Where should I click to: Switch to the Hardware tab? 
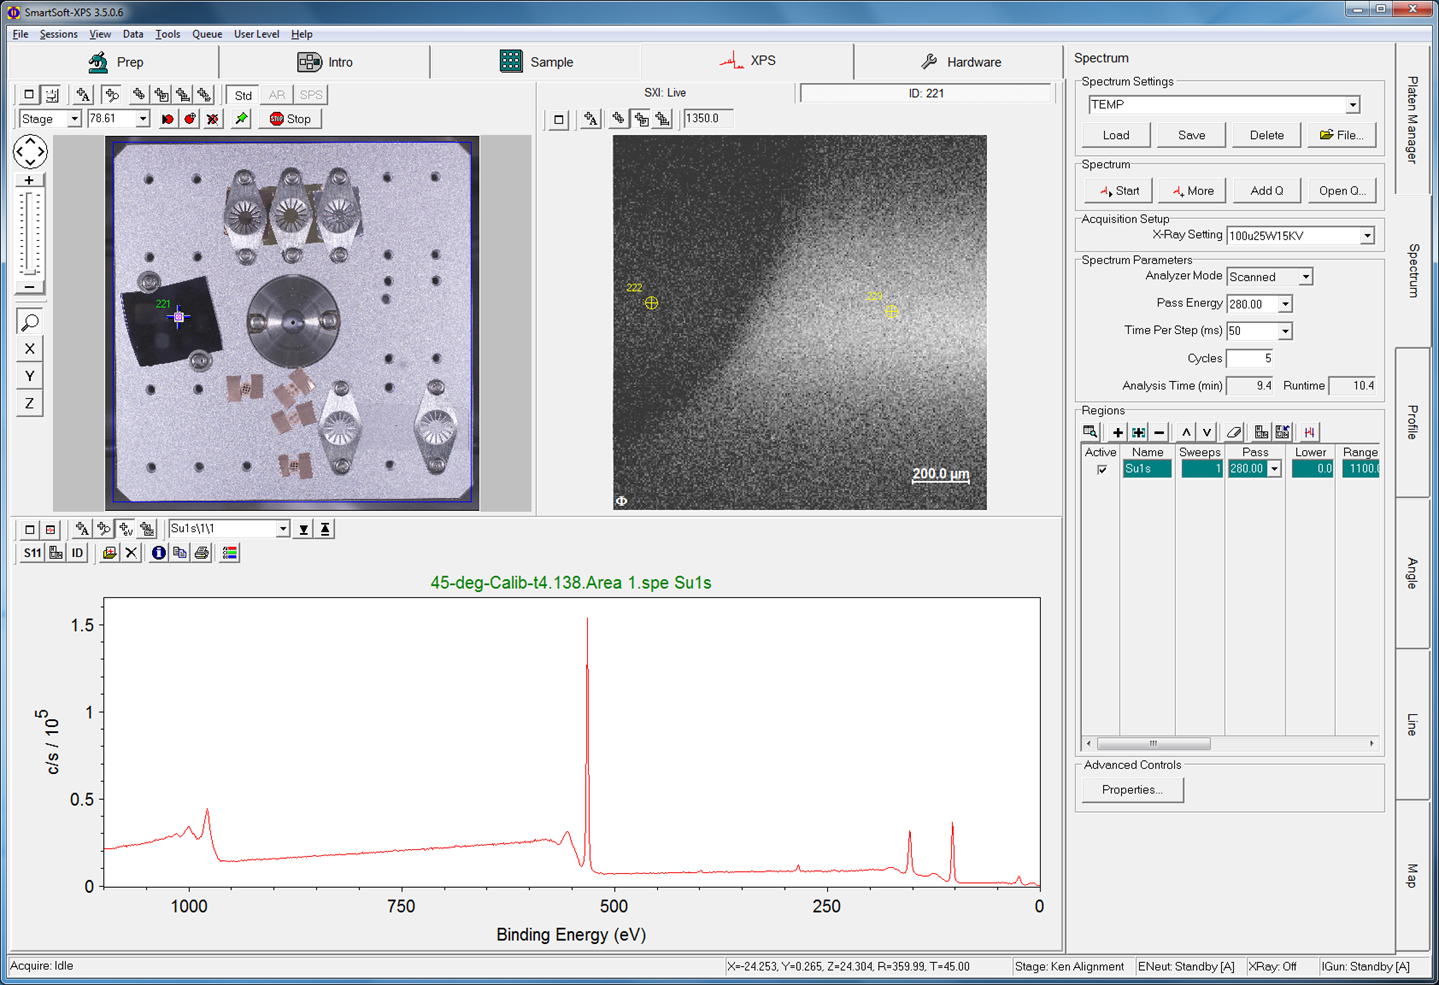[x=960, y=62]
